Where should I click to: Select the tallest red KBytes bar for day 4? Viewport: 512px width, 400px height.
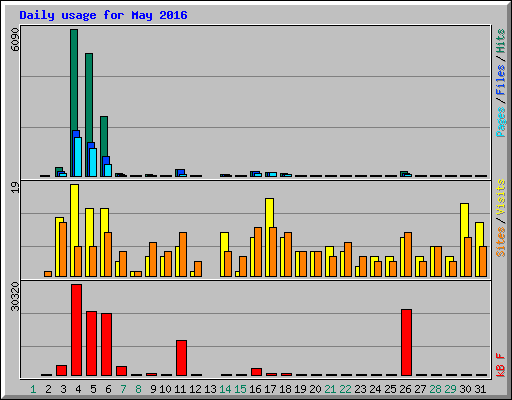[76, 330]
